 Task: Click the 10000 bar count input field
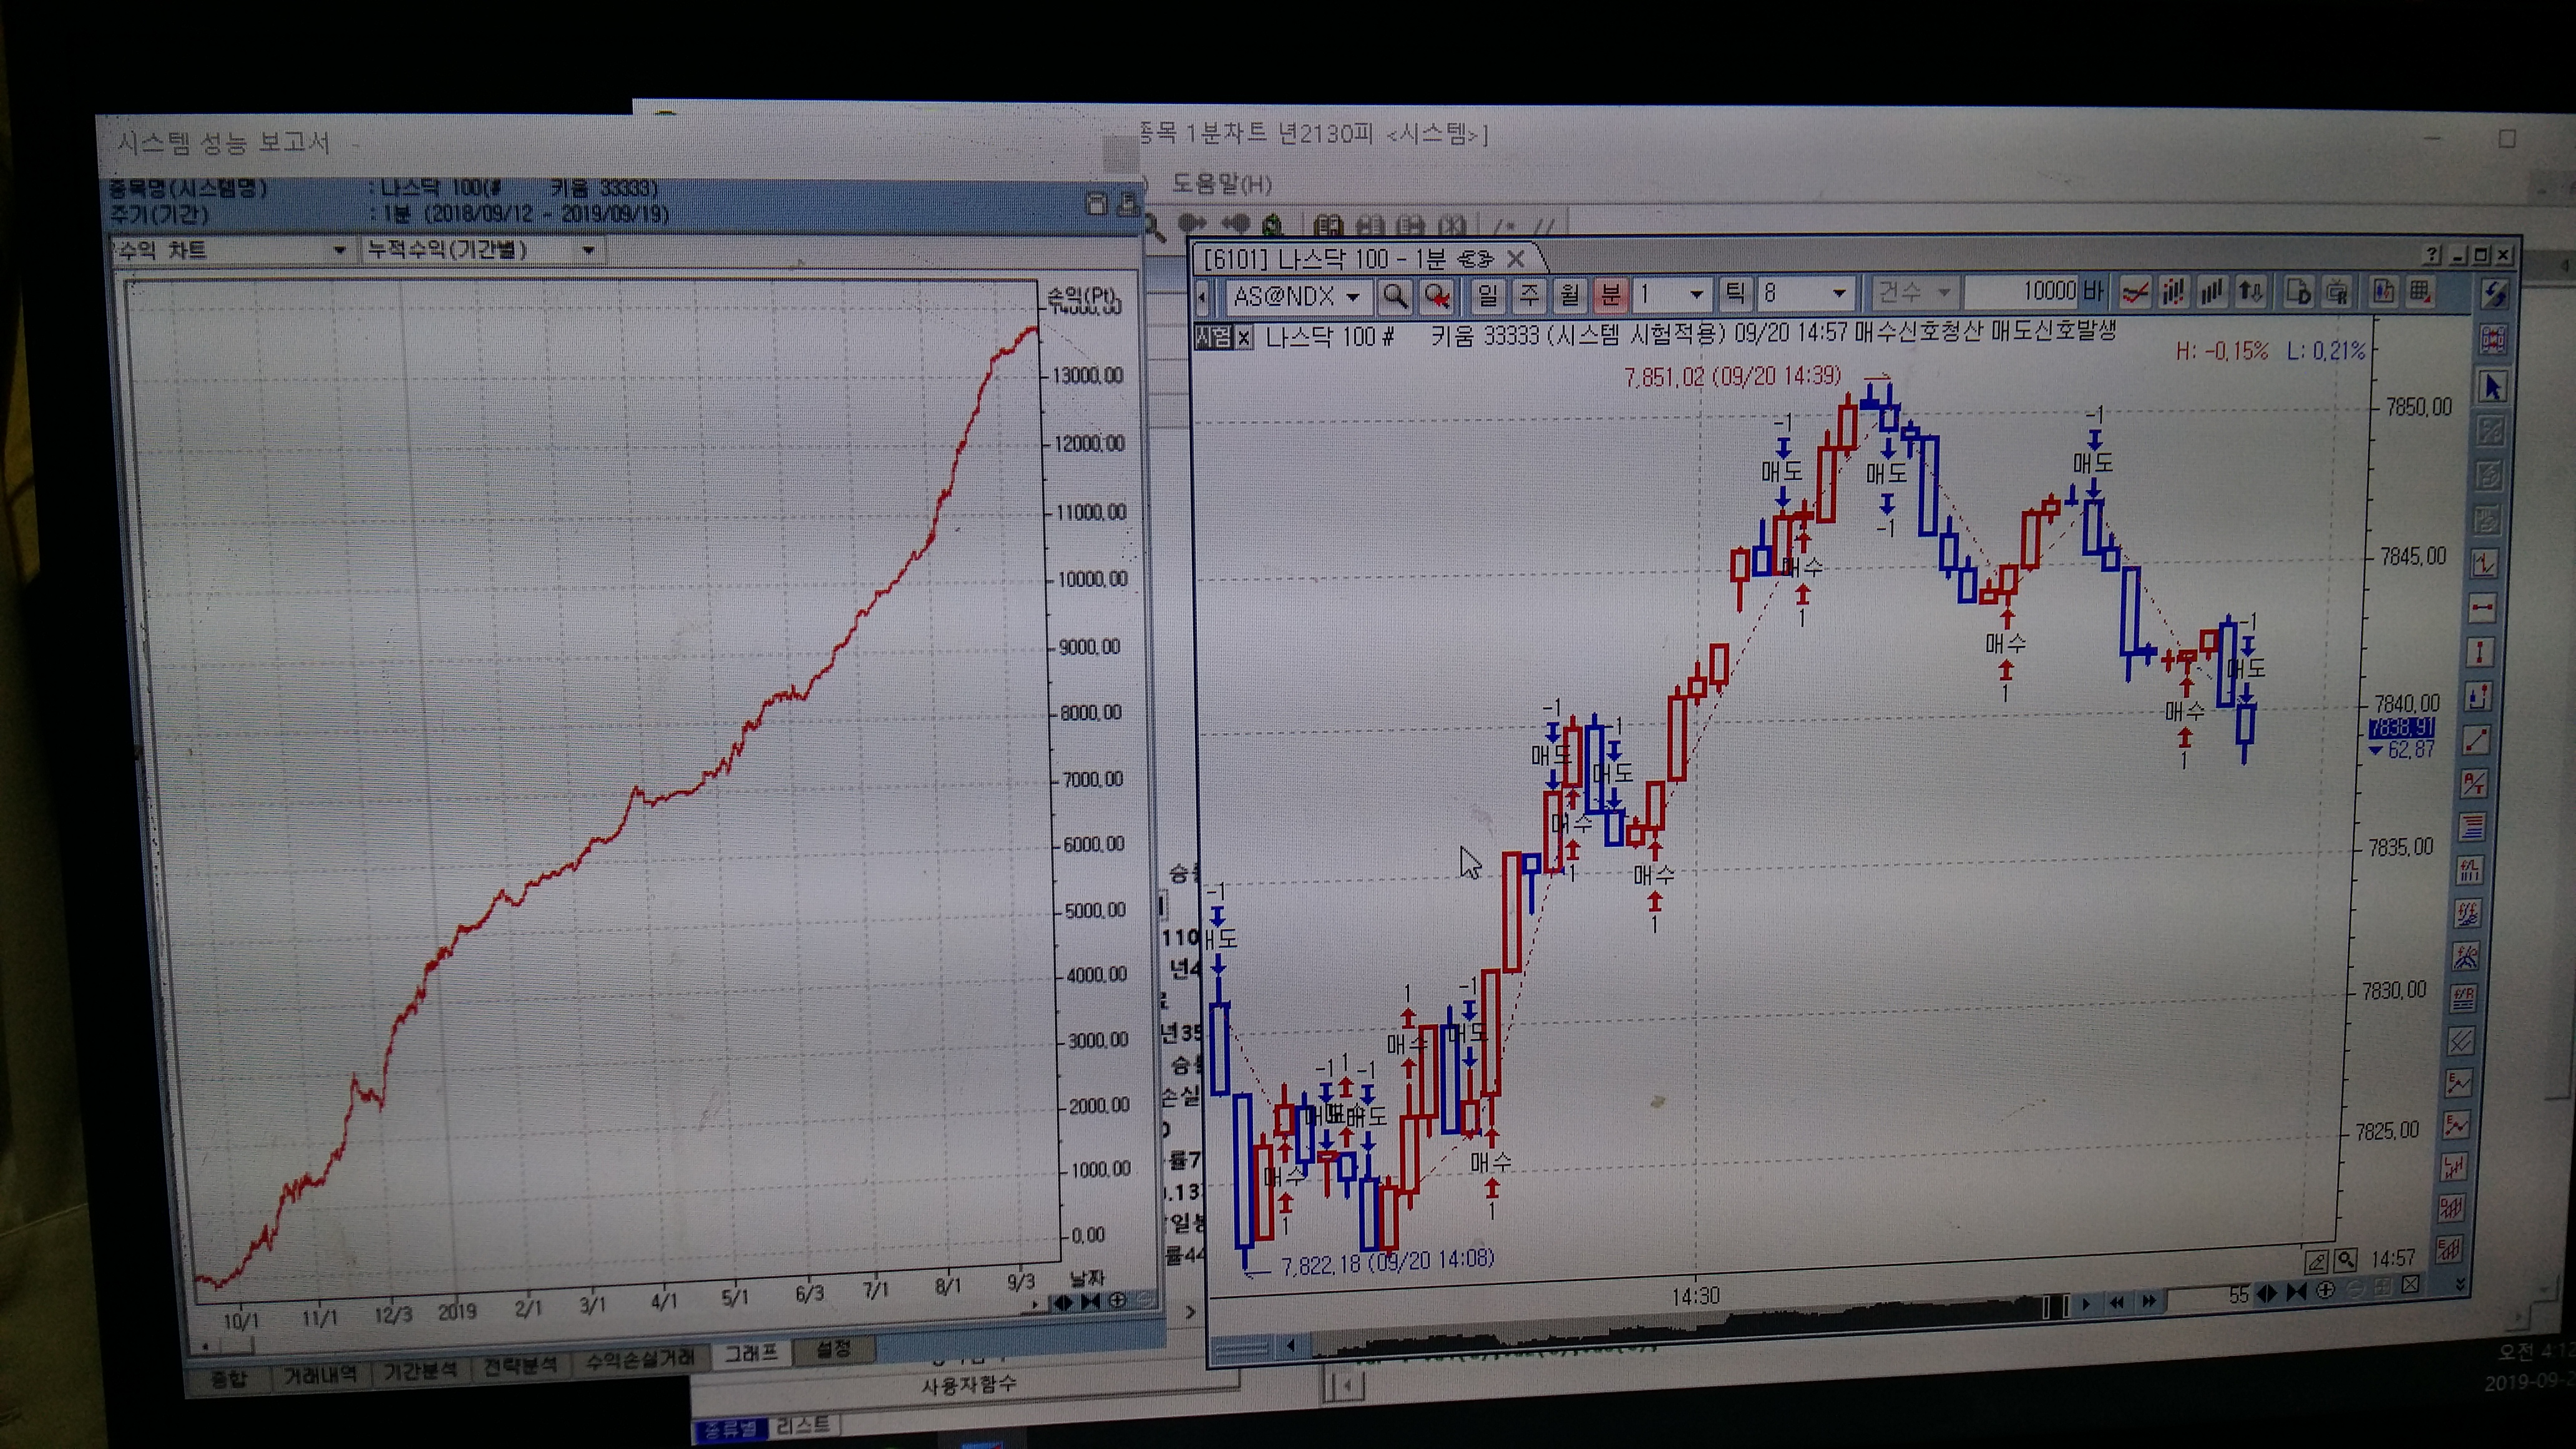2022,292
